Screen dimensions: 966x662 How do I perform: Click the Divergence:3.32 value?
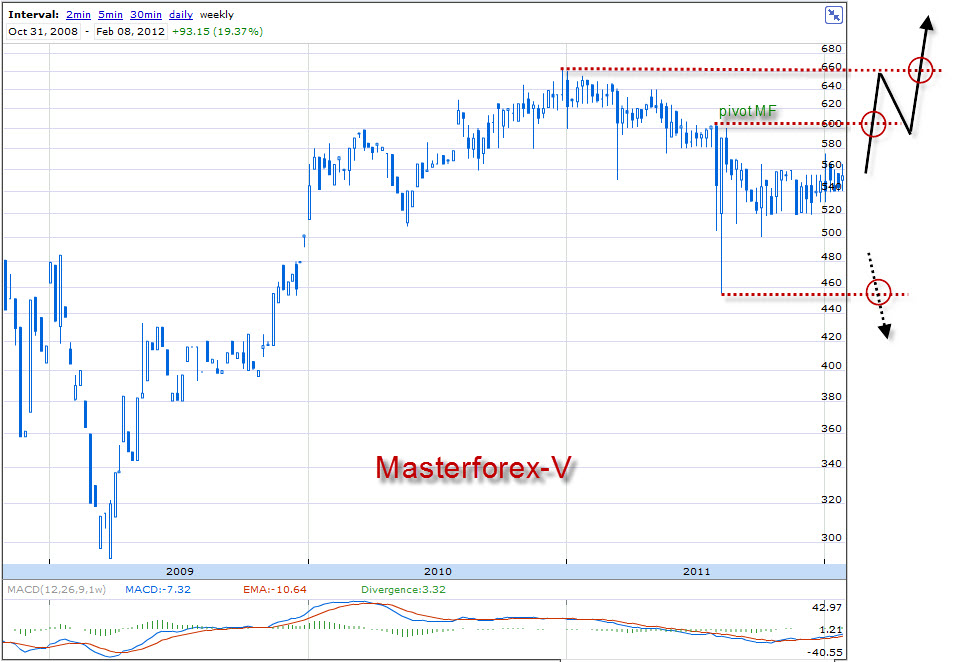[x=404, y=589]
